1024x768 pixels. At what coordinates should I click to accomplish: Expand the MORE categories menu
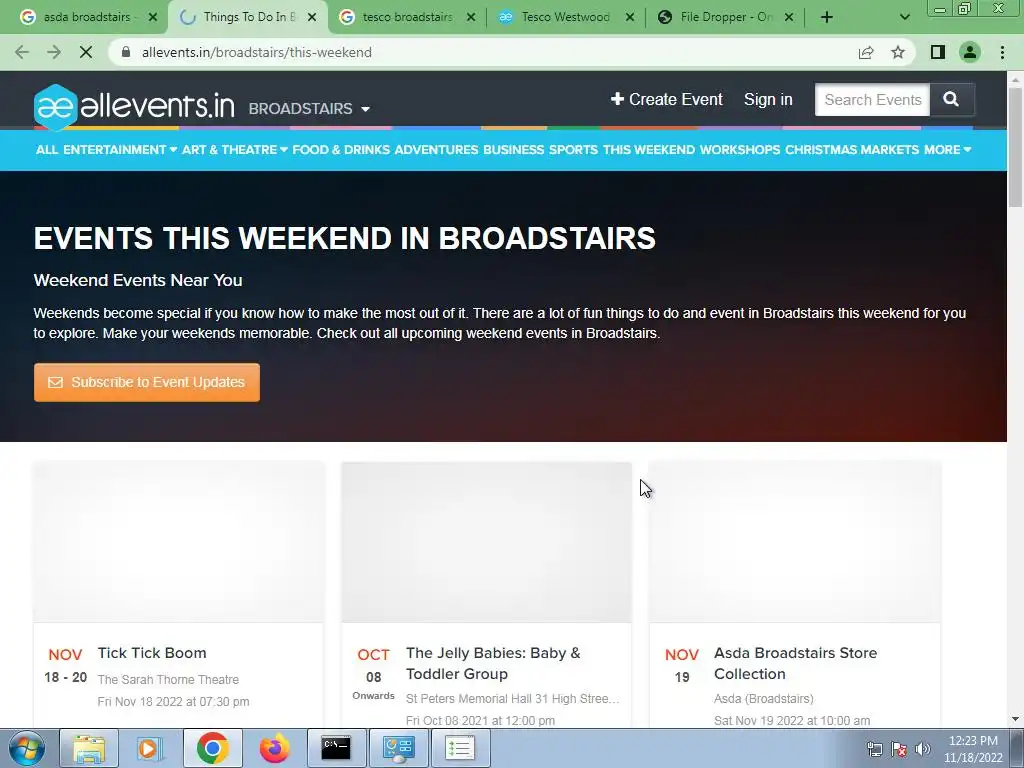pyautogui.click(x=947, y=150)
